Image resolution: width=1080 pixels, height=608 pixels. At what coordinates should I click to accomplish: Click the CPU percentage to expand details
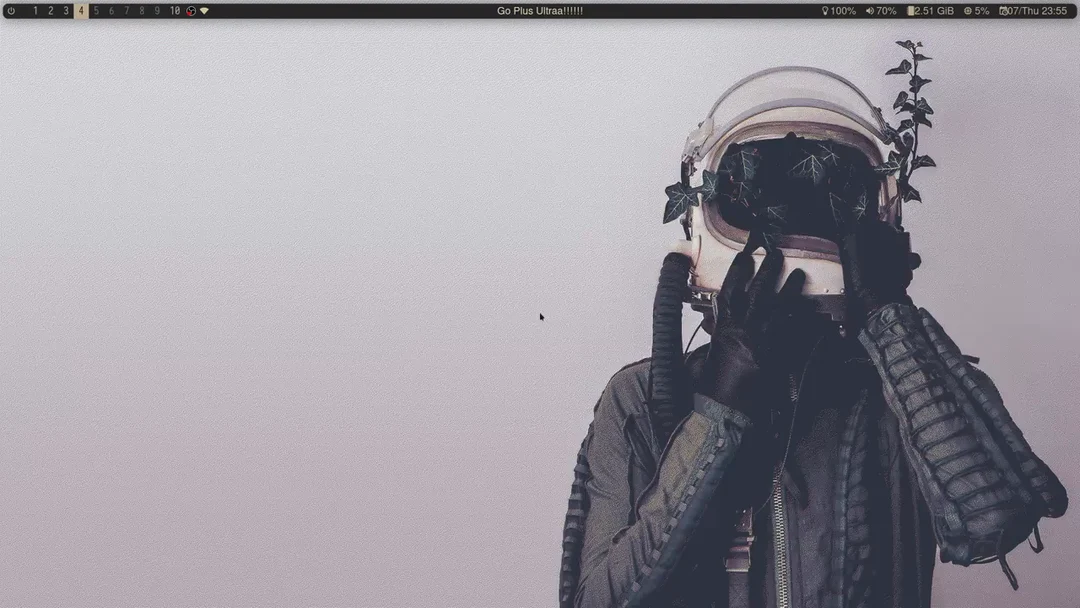982,10
